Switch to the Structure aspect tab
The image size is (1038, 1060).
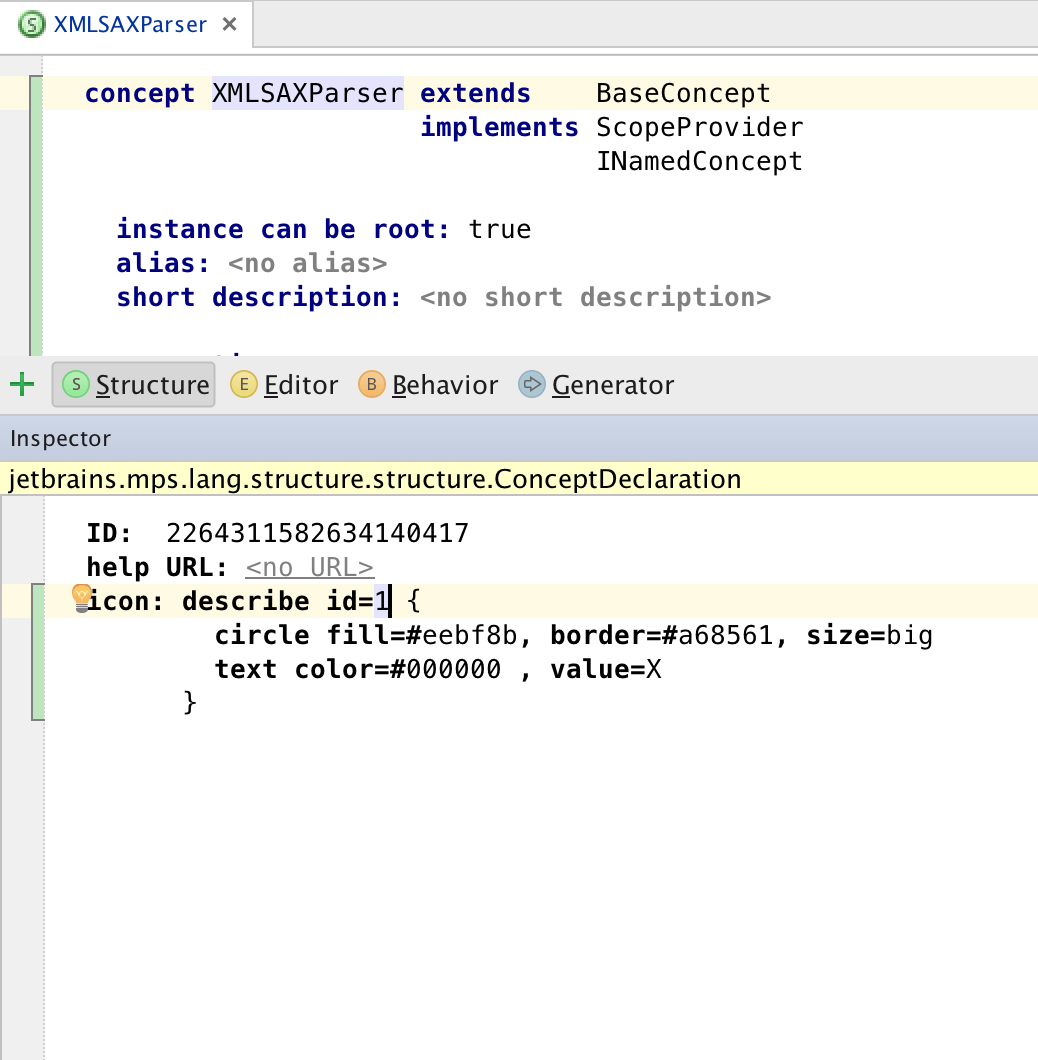tap(134, 385)
